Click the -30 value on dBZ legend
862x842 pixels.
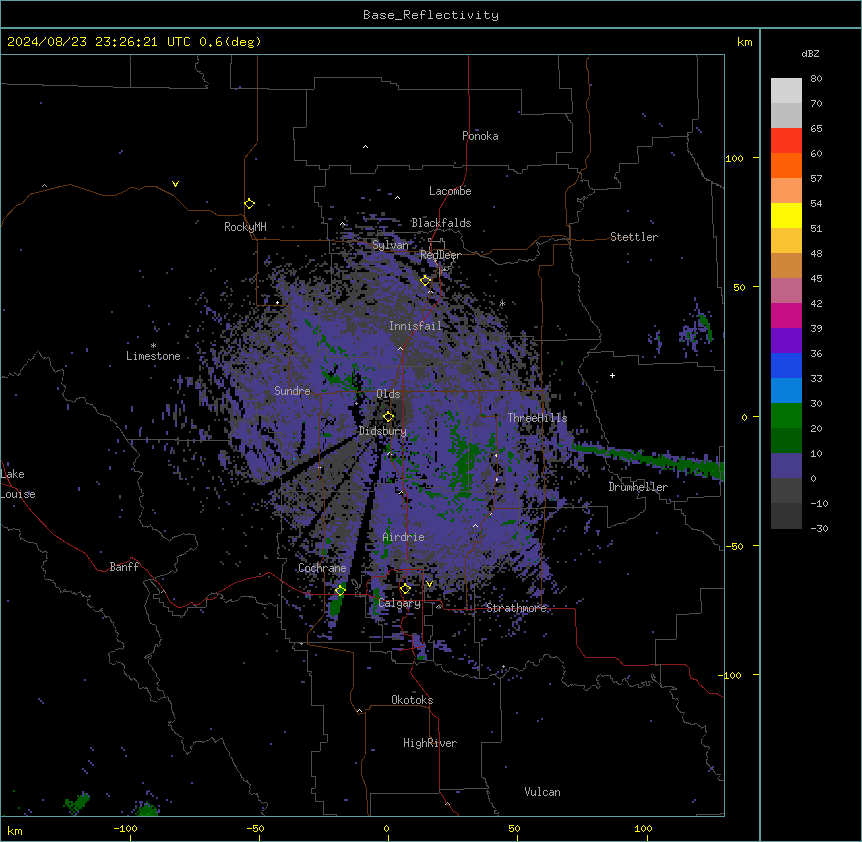pyautogui.click(x=819, y=529)
